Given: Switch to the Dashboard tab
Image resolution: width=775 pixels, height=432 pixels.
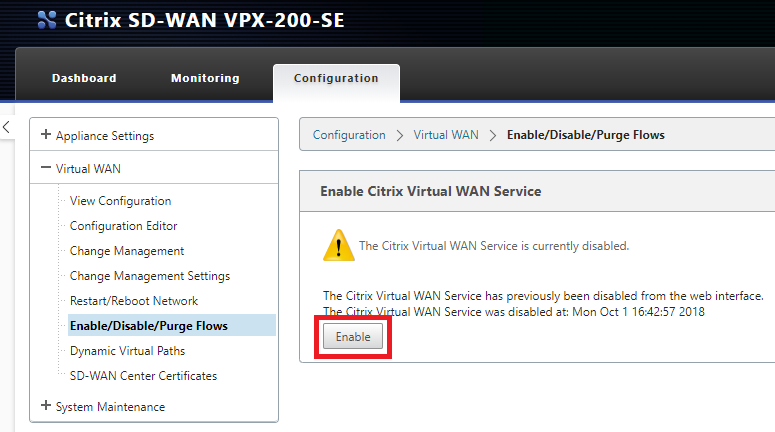Looking at the screenshot, I should click(x=84, y=78).
